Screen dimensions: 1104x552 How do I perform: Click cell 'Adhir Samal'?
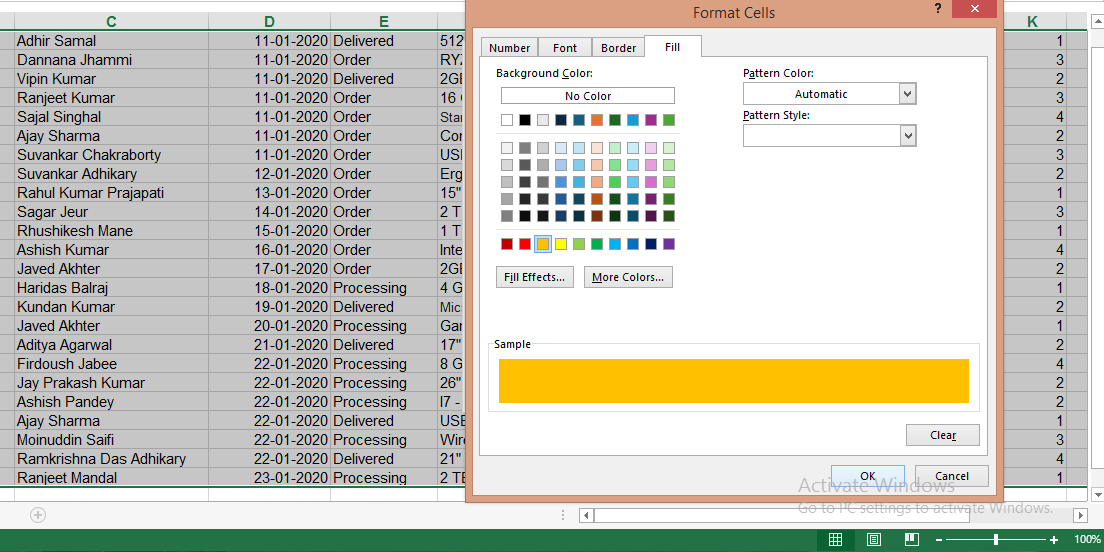(x=111, y=41)
